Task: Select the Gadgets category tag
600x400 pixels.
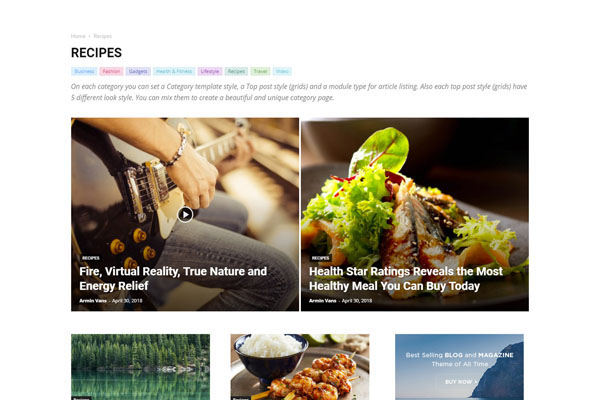Action: 138,71
